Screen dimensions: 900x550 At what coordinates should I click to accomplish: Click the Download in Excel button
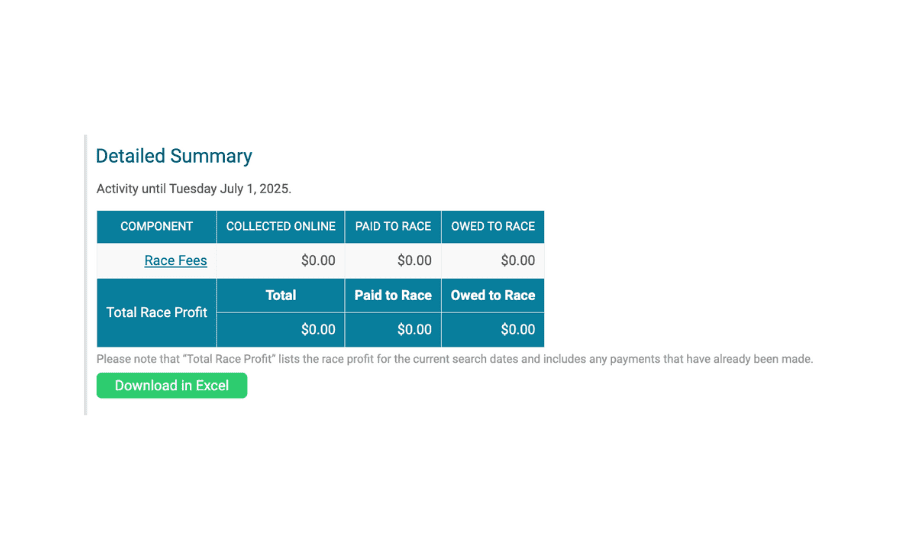coord(172,385)
